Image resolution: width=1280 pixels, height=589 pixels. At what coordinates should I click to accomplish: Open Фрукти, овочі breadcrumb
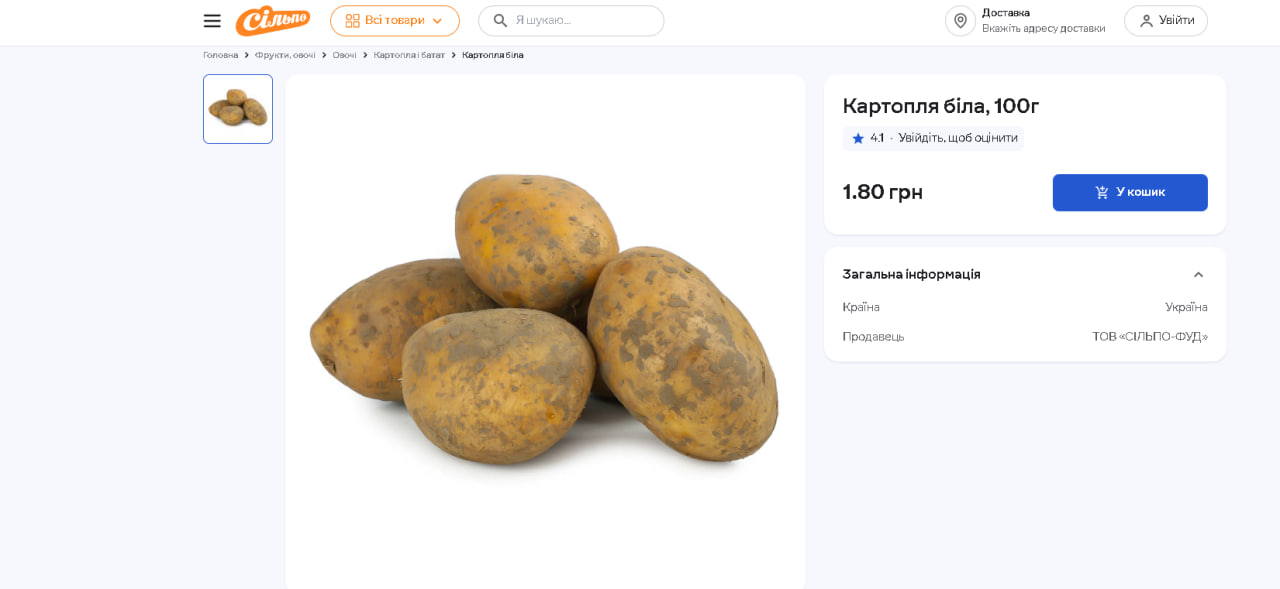click(x=285, y=55)
